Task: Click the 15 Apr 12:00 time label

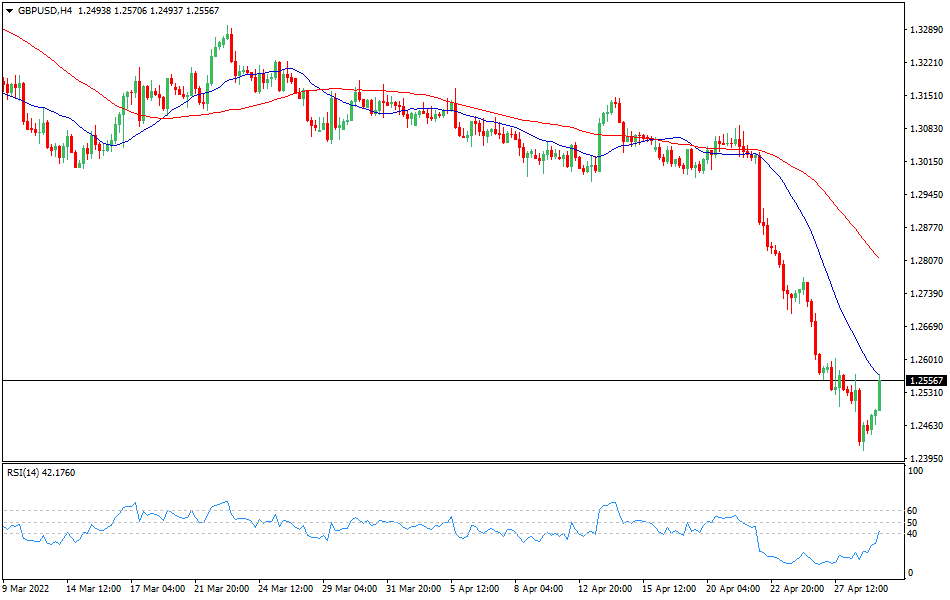Action: pos(671,589)
